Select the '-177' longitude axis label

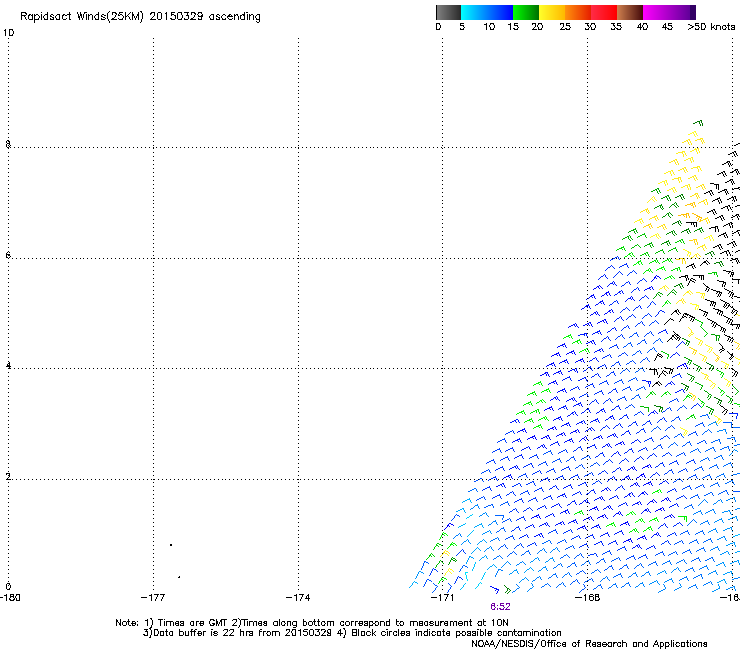pyautogui.click(x=153, y=598)
